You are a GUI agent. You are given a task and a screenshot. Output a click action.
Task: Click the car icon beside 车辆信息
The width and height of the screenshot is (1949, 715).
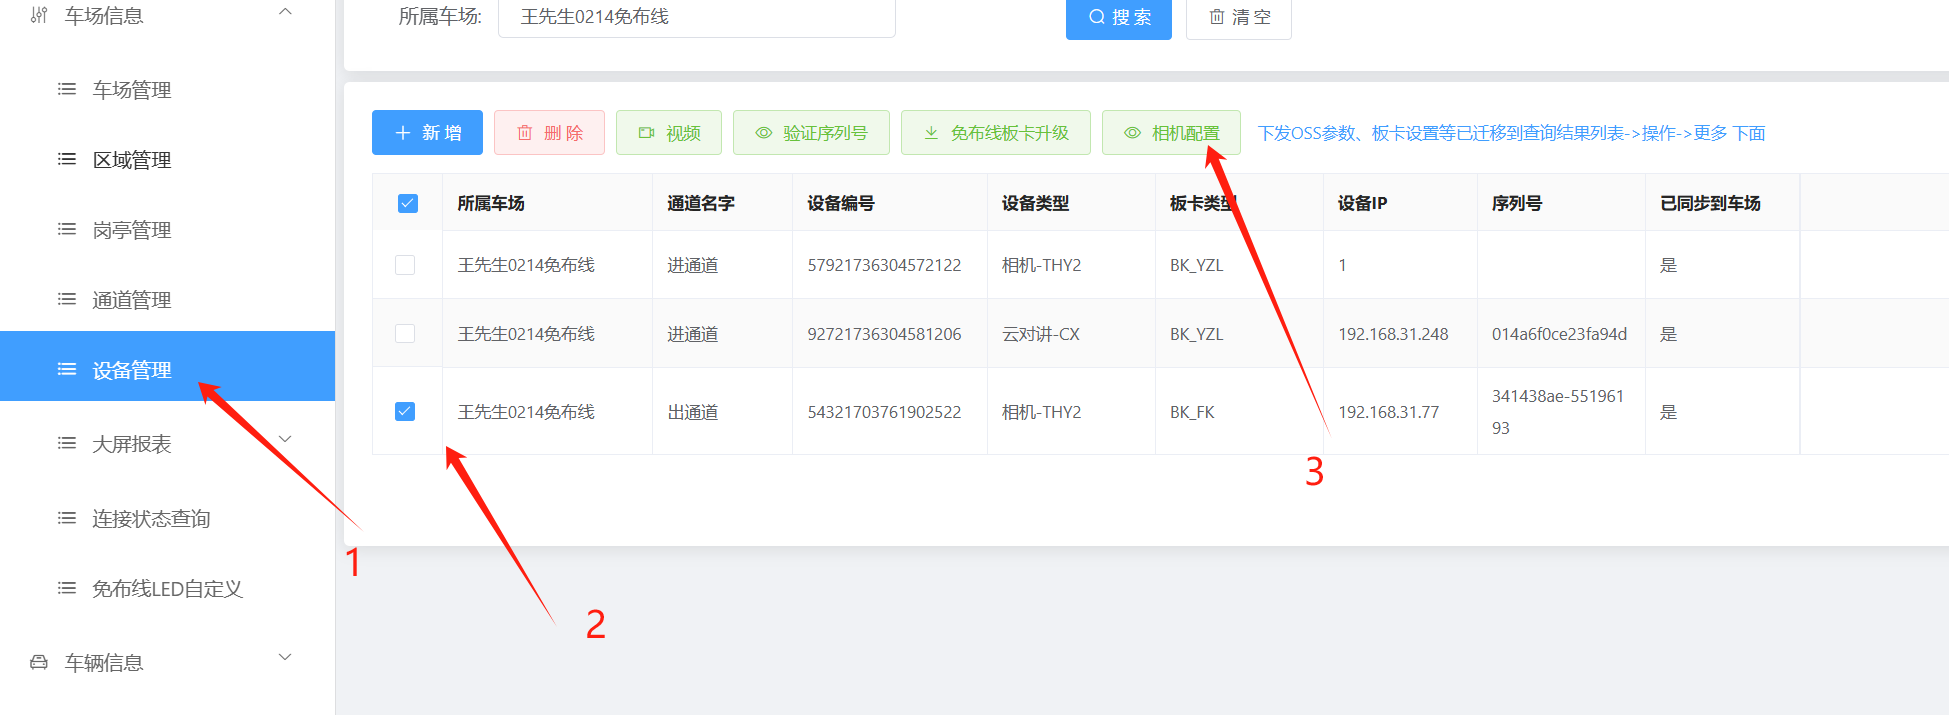pos(39,662)
